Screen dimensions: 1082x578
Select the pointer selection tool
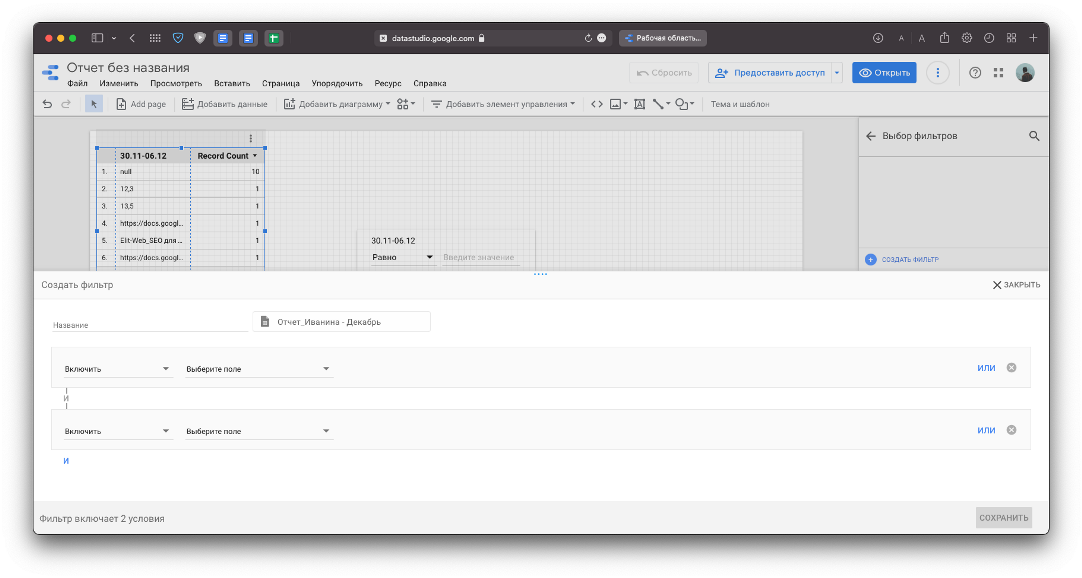94,104
